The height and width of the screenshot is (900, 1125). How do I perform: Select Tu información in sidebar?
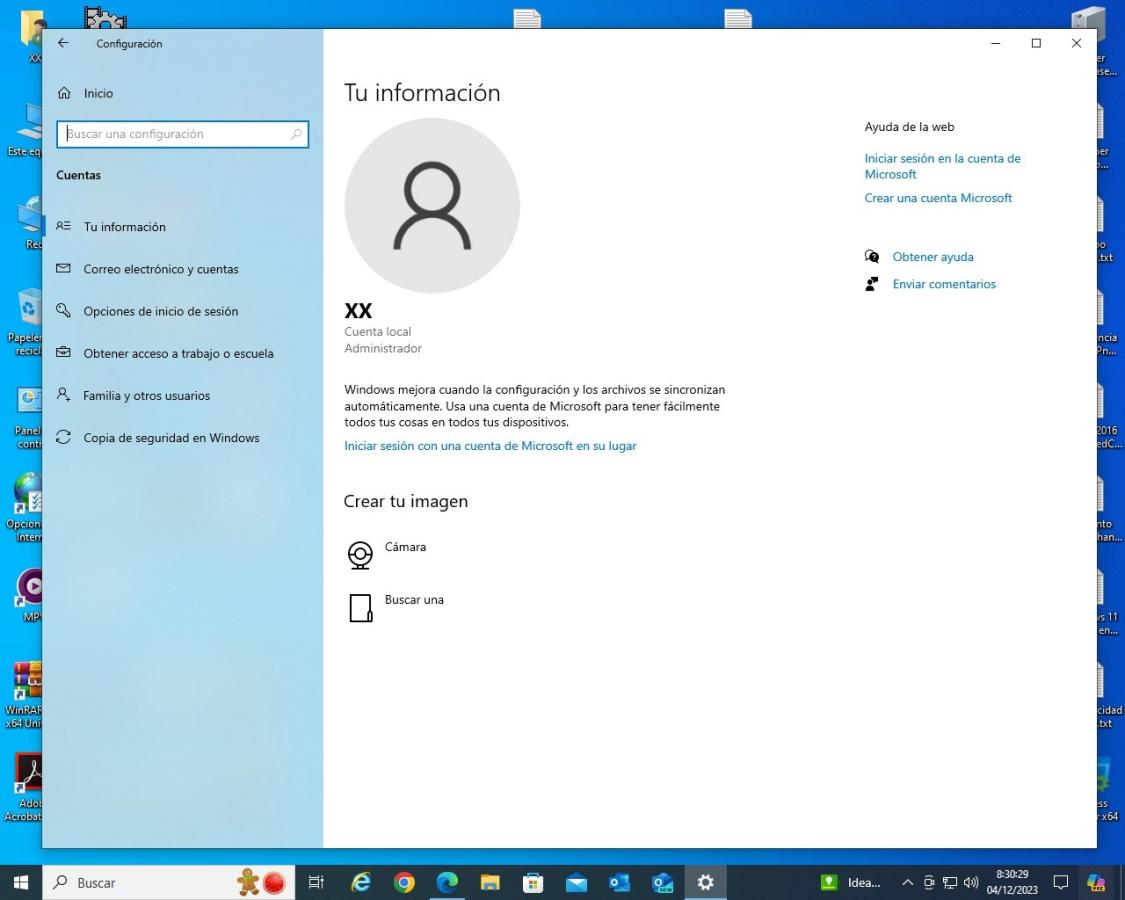(124, 227)
